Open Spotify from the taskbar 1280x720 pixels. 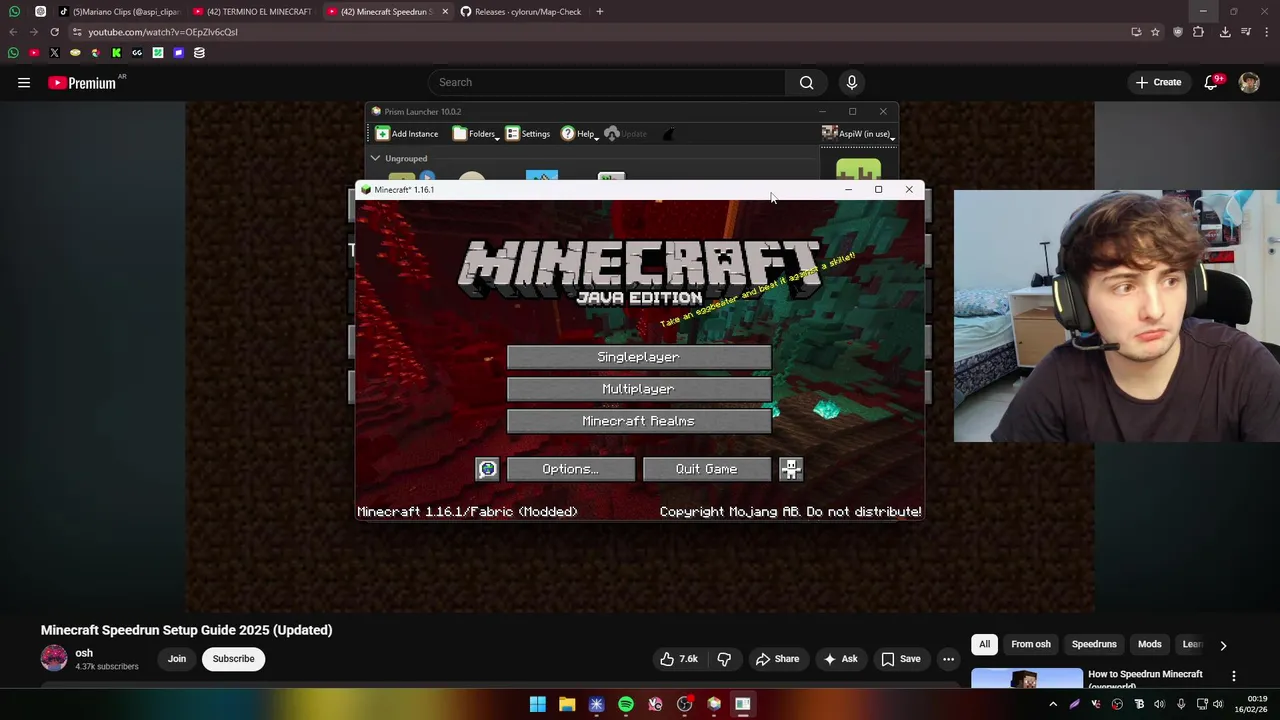click(x=626, y=705)
